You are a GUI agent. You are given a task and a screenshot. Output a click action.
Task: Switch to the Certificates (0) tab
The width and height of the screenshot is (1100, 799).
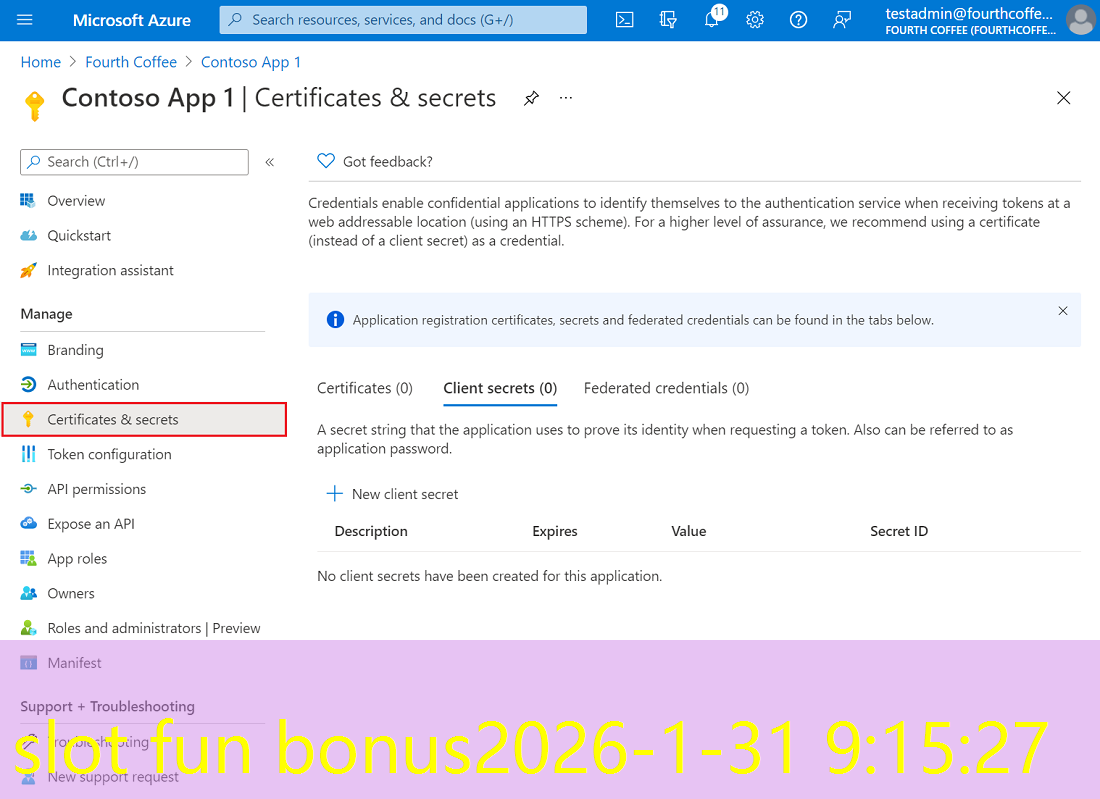click(x=364, y=388)
